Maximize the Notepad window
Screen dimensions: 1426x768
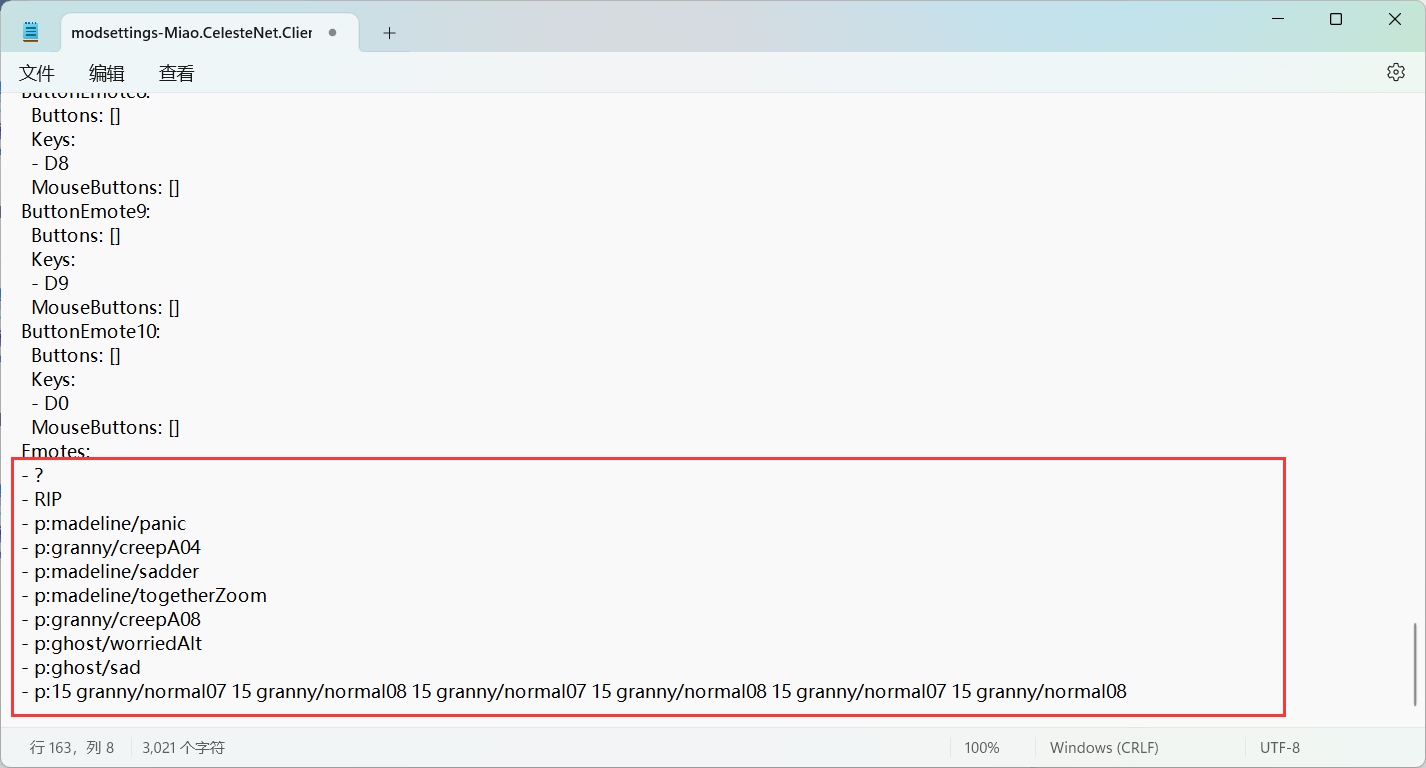coord(1336,19)
